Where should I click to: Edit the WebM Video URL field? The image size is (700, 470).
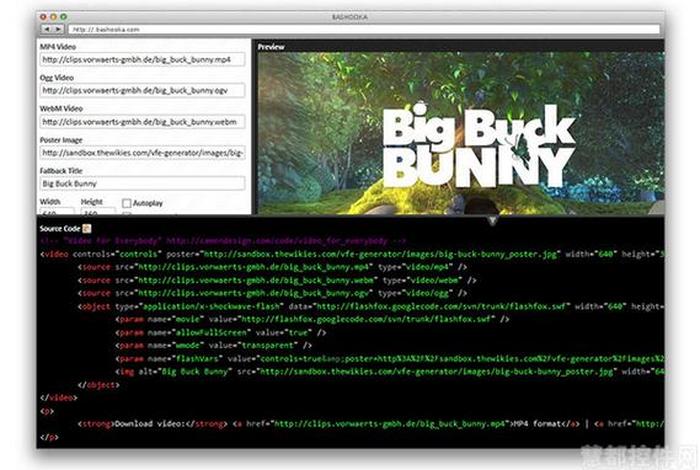(x=142, y=122)
